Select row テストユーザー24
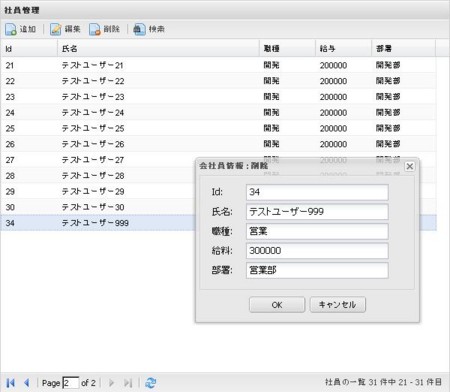This screenshot has width=450, height=392. tap(218, 113)
